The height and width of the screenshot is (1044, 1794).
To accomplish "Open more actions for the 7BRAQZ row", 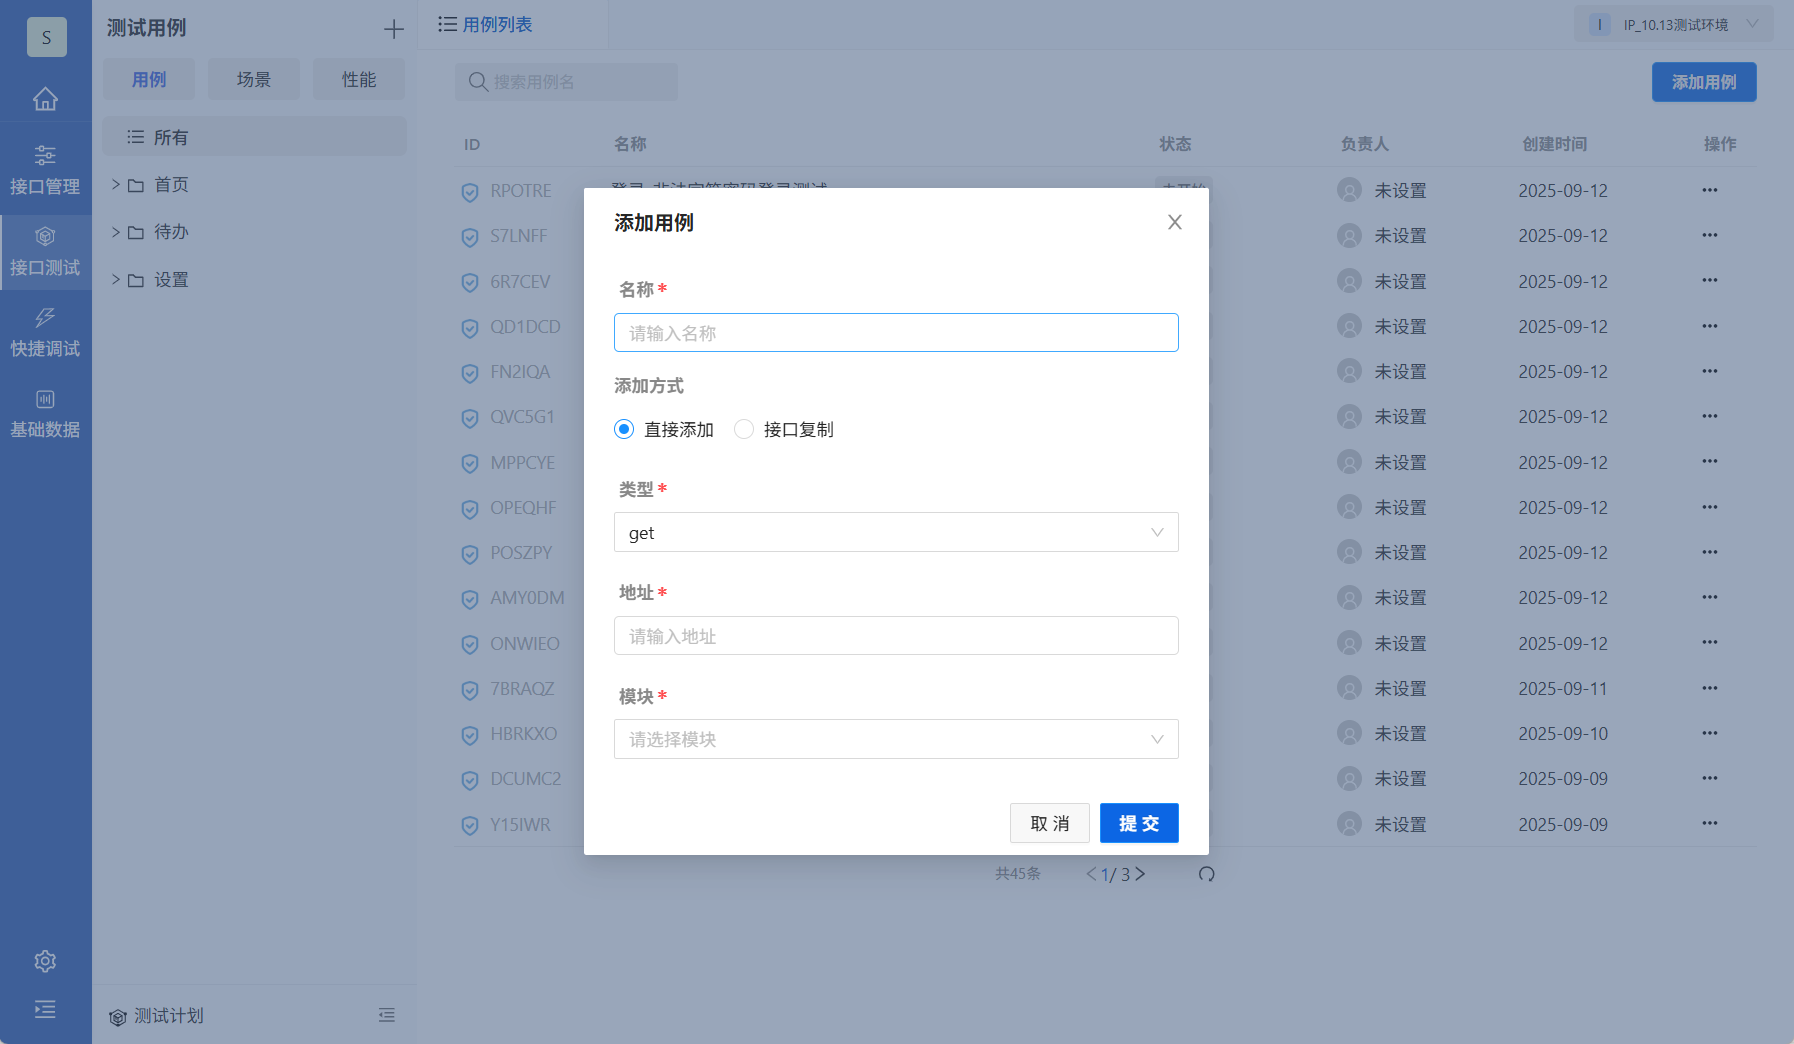I will pos(1710,688).
